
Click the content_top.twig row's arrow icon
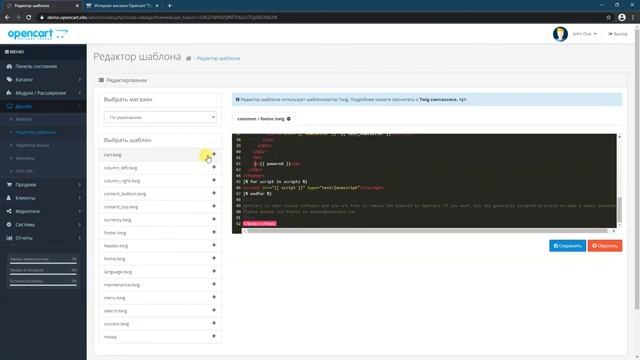(214, 207)
